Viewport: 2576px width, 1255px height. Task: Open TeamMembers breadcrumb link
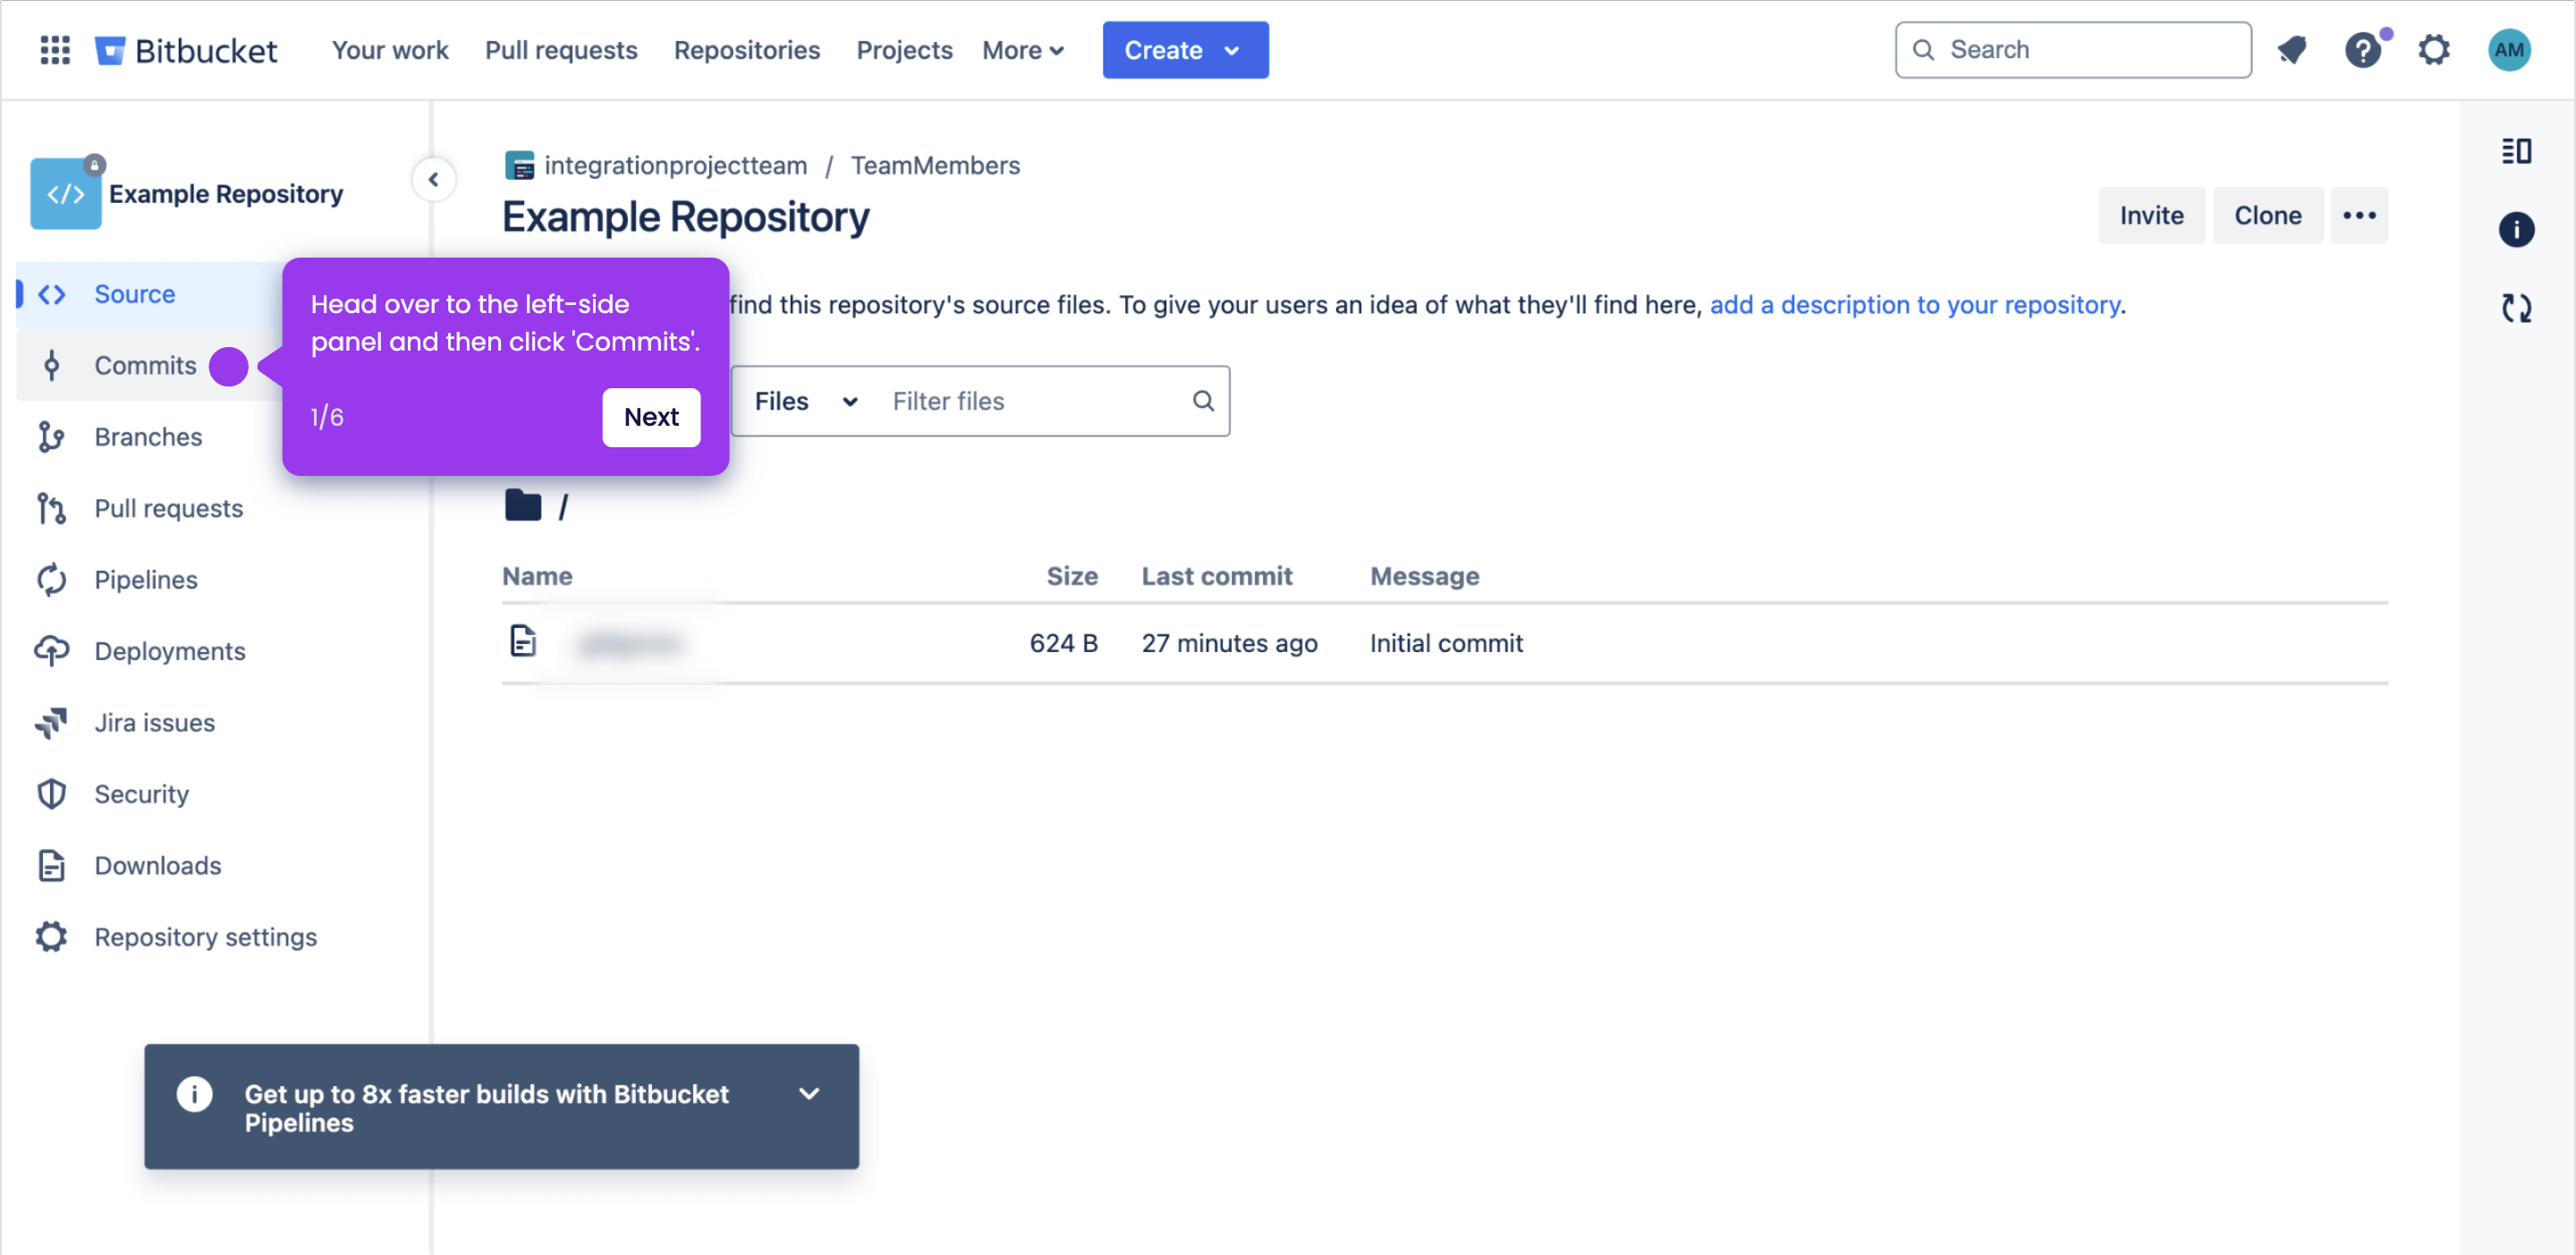click(935, 165)
